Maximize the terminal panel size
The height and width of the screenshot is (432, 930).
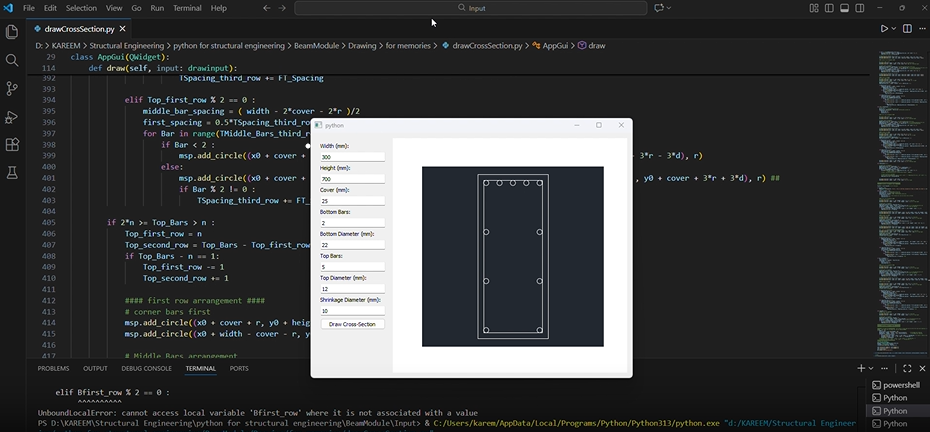pos(907,369)
